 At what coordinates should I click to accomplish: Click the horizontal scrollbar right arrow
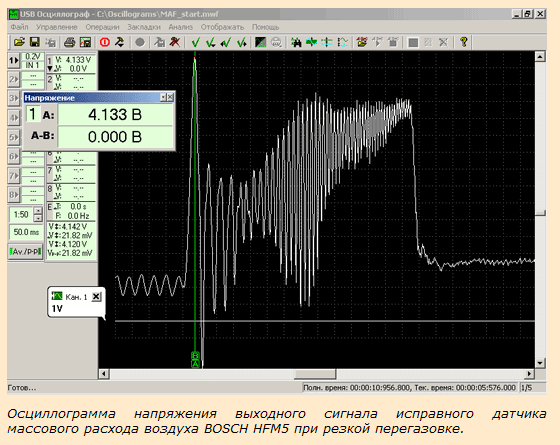[529, 374]
